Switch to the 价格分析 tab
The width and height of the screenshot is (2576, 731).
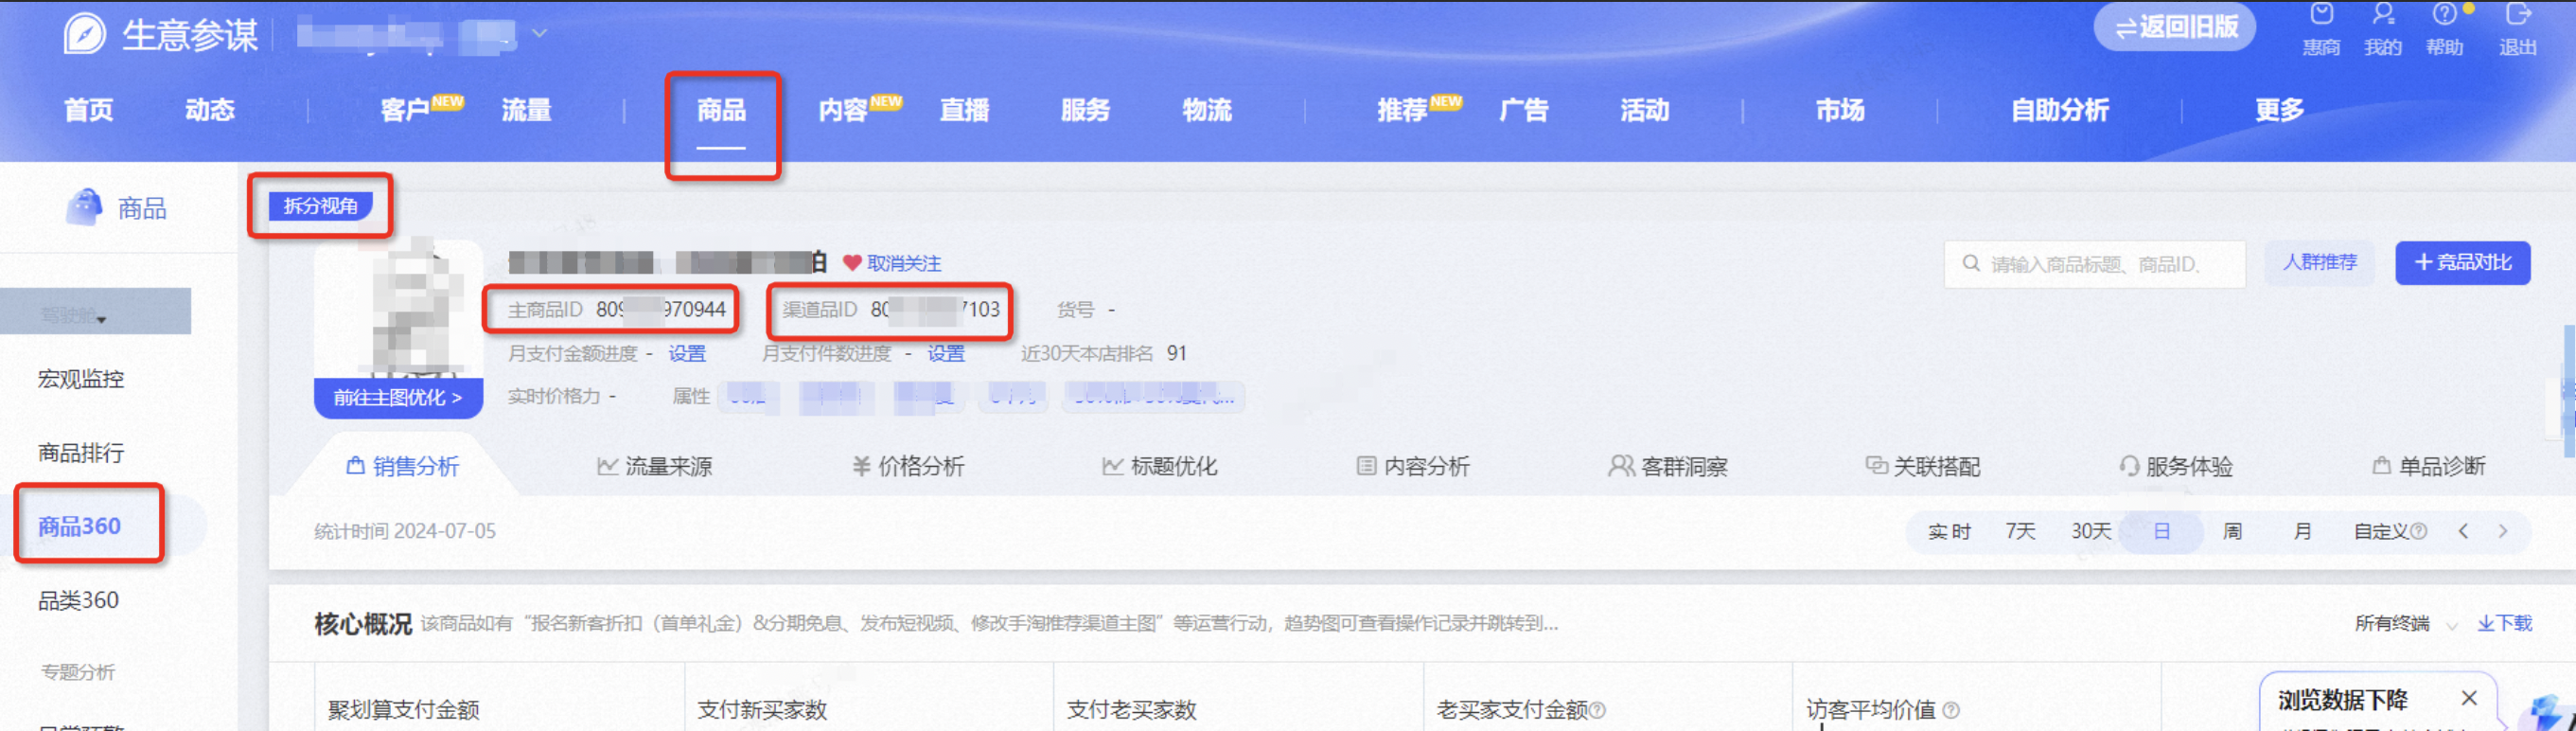coord(908,466)
